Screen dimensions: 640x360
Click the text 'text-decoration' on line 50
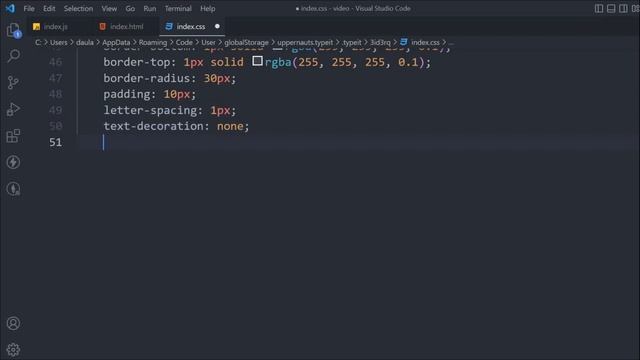tap(153, 126)
